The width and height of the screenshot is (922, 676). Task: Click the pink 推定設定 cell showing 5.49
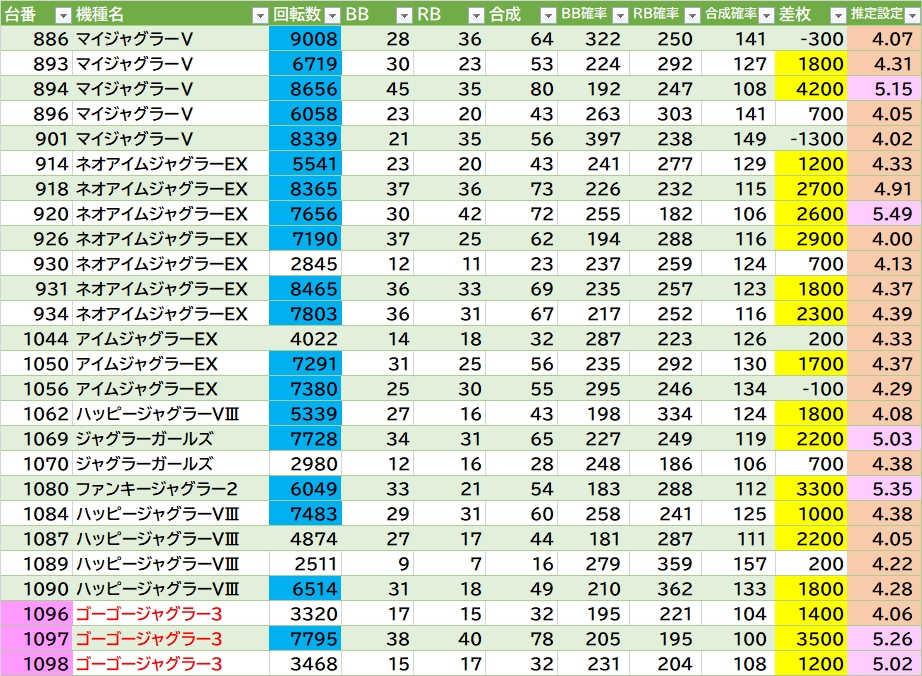(884, 214)
